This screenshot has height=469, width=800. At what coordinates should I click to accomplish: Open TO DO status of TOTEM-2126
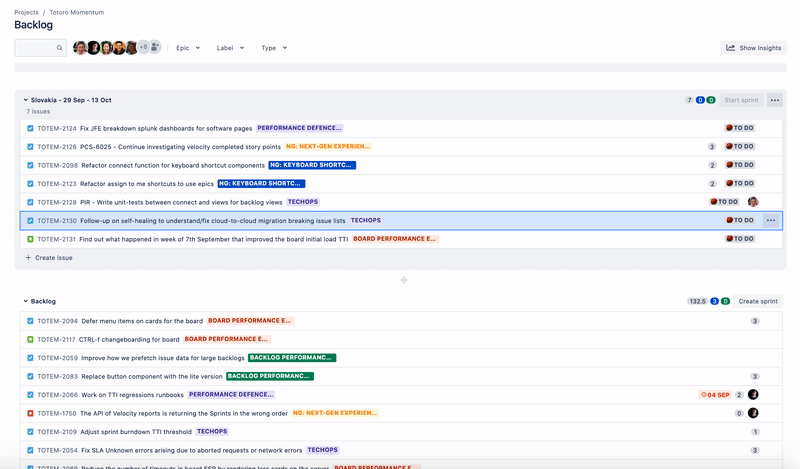pos(739,146)
